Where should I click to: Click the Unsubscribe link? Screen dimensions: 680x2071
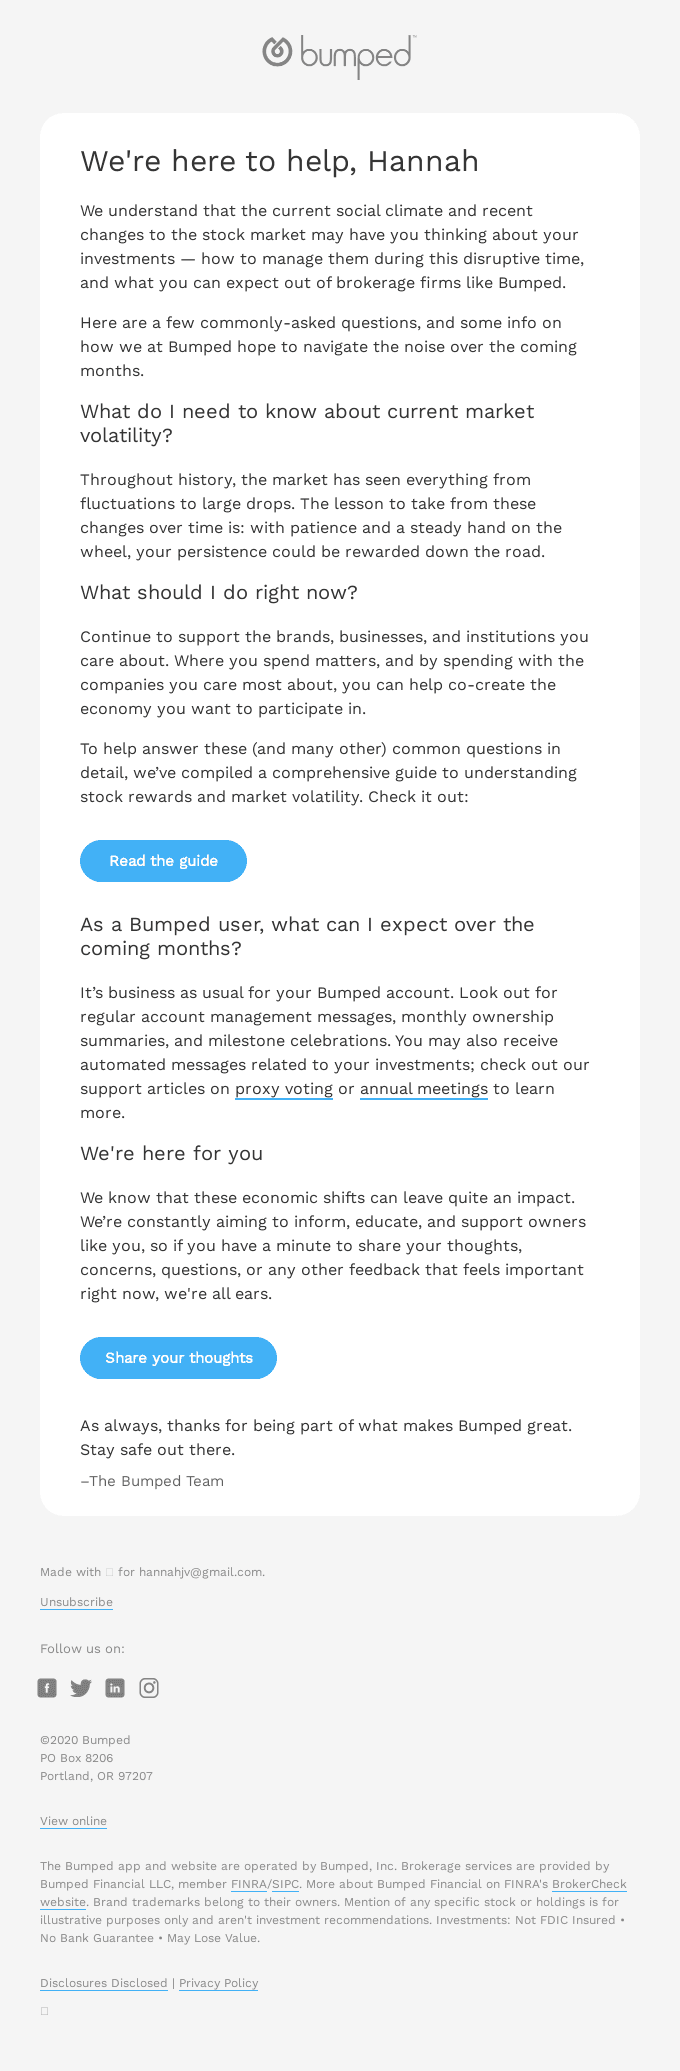[x=76, y=1602]
